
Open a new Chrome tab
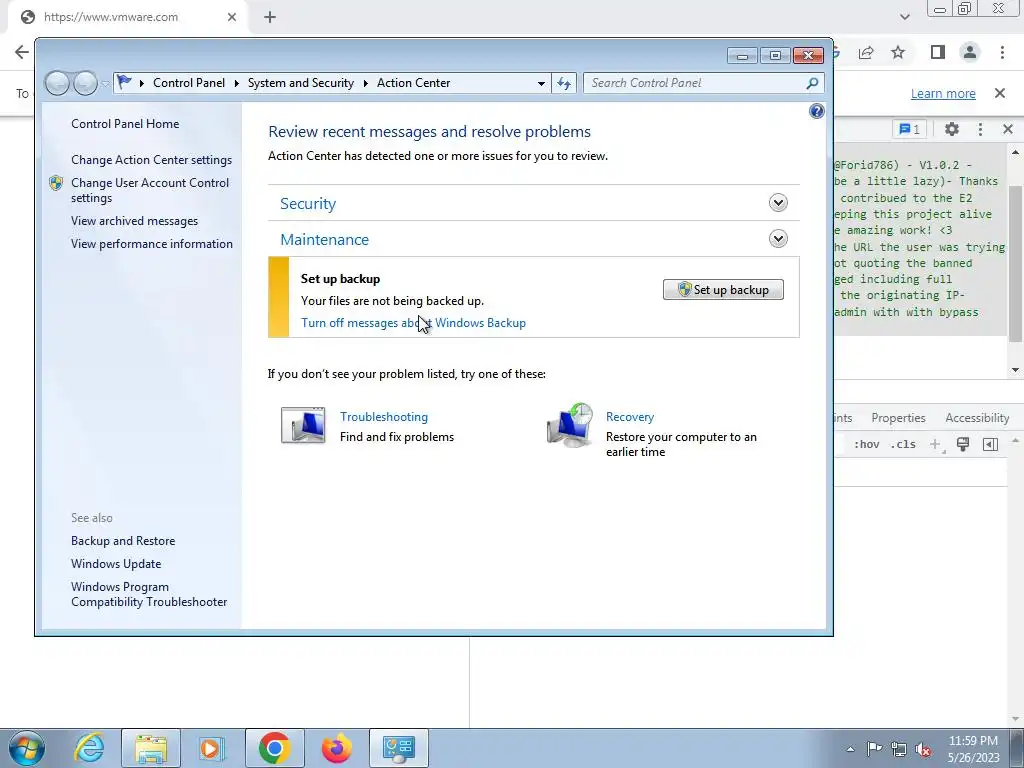(270, 17)
